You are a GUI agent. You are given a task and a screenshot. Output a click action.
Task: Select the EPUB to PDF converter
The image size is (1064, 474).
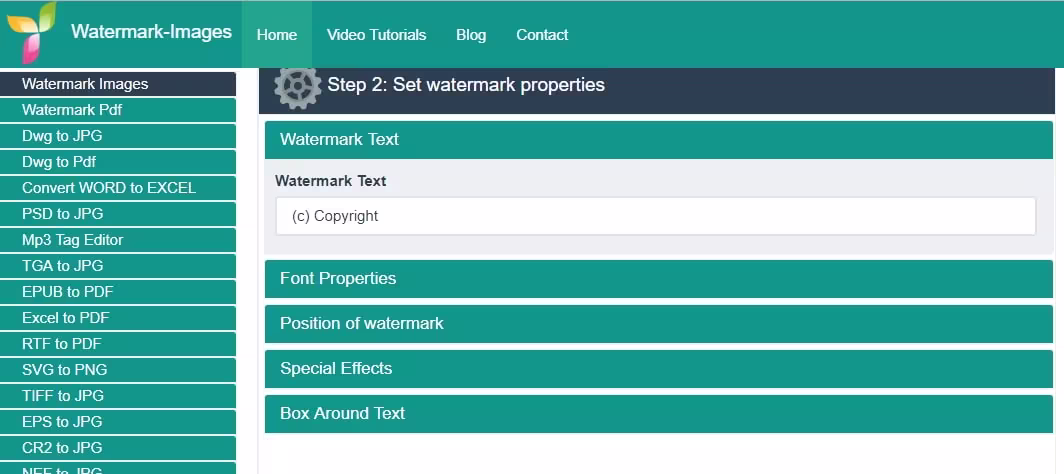click(x=118, y=292)
